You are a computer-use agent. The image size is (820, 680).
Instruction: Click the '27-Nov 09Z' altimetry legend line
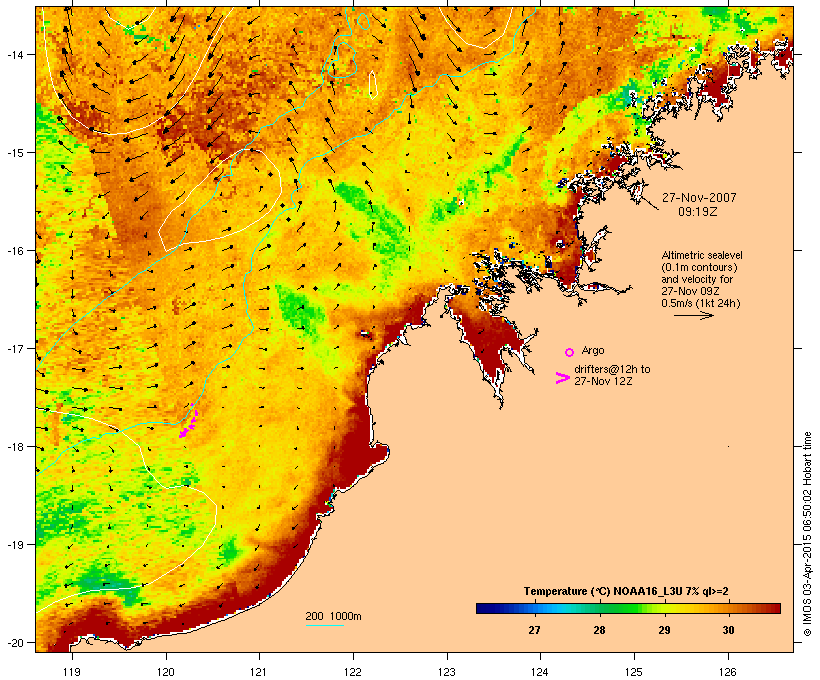pyautogui.click(x=691, y=291)
